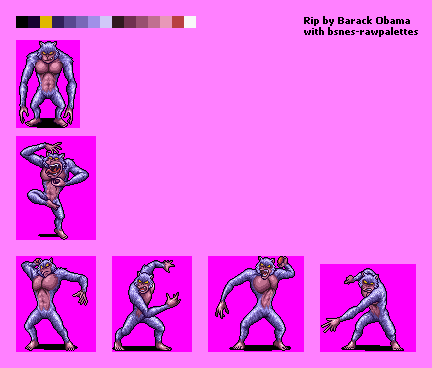
Task: Click the crouching clawing ape sprite
Action: pyautogui.click(x=152, y=304)
